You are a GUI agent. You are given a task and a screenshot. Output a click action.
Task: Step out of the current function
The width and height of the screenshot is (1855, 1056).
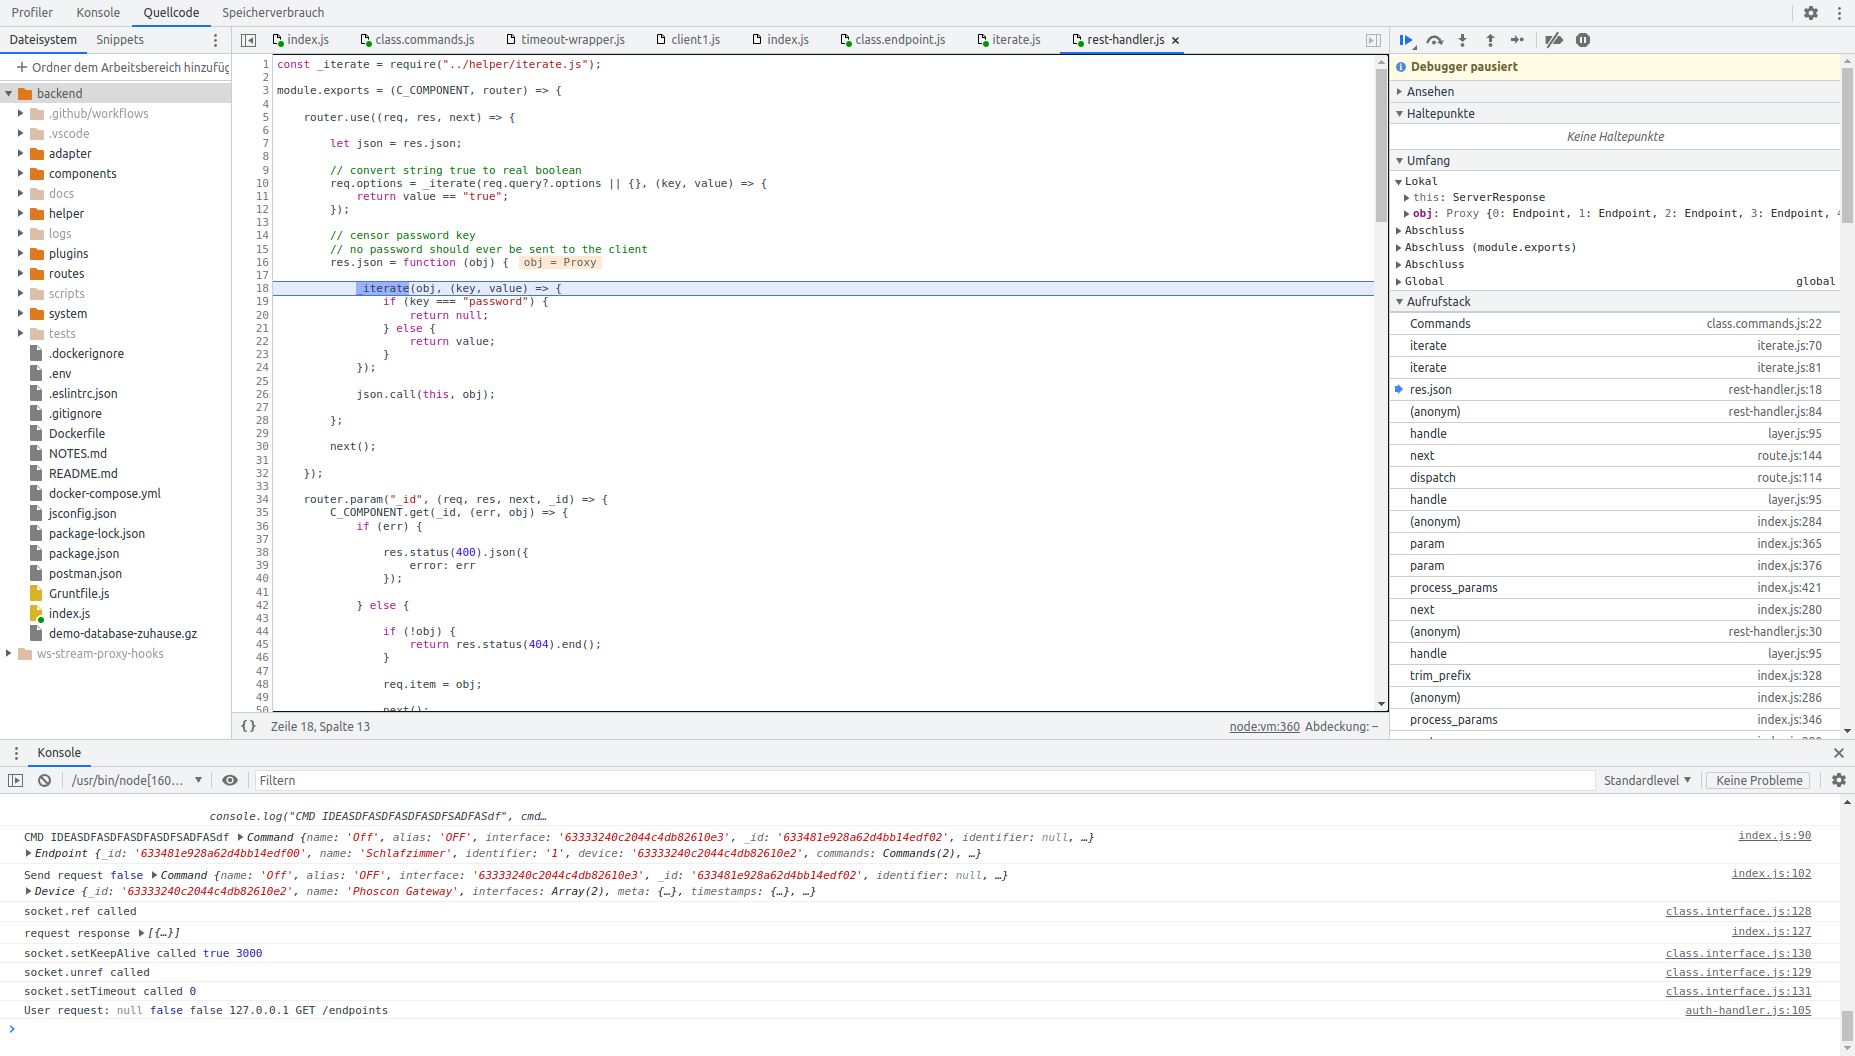1489,40
